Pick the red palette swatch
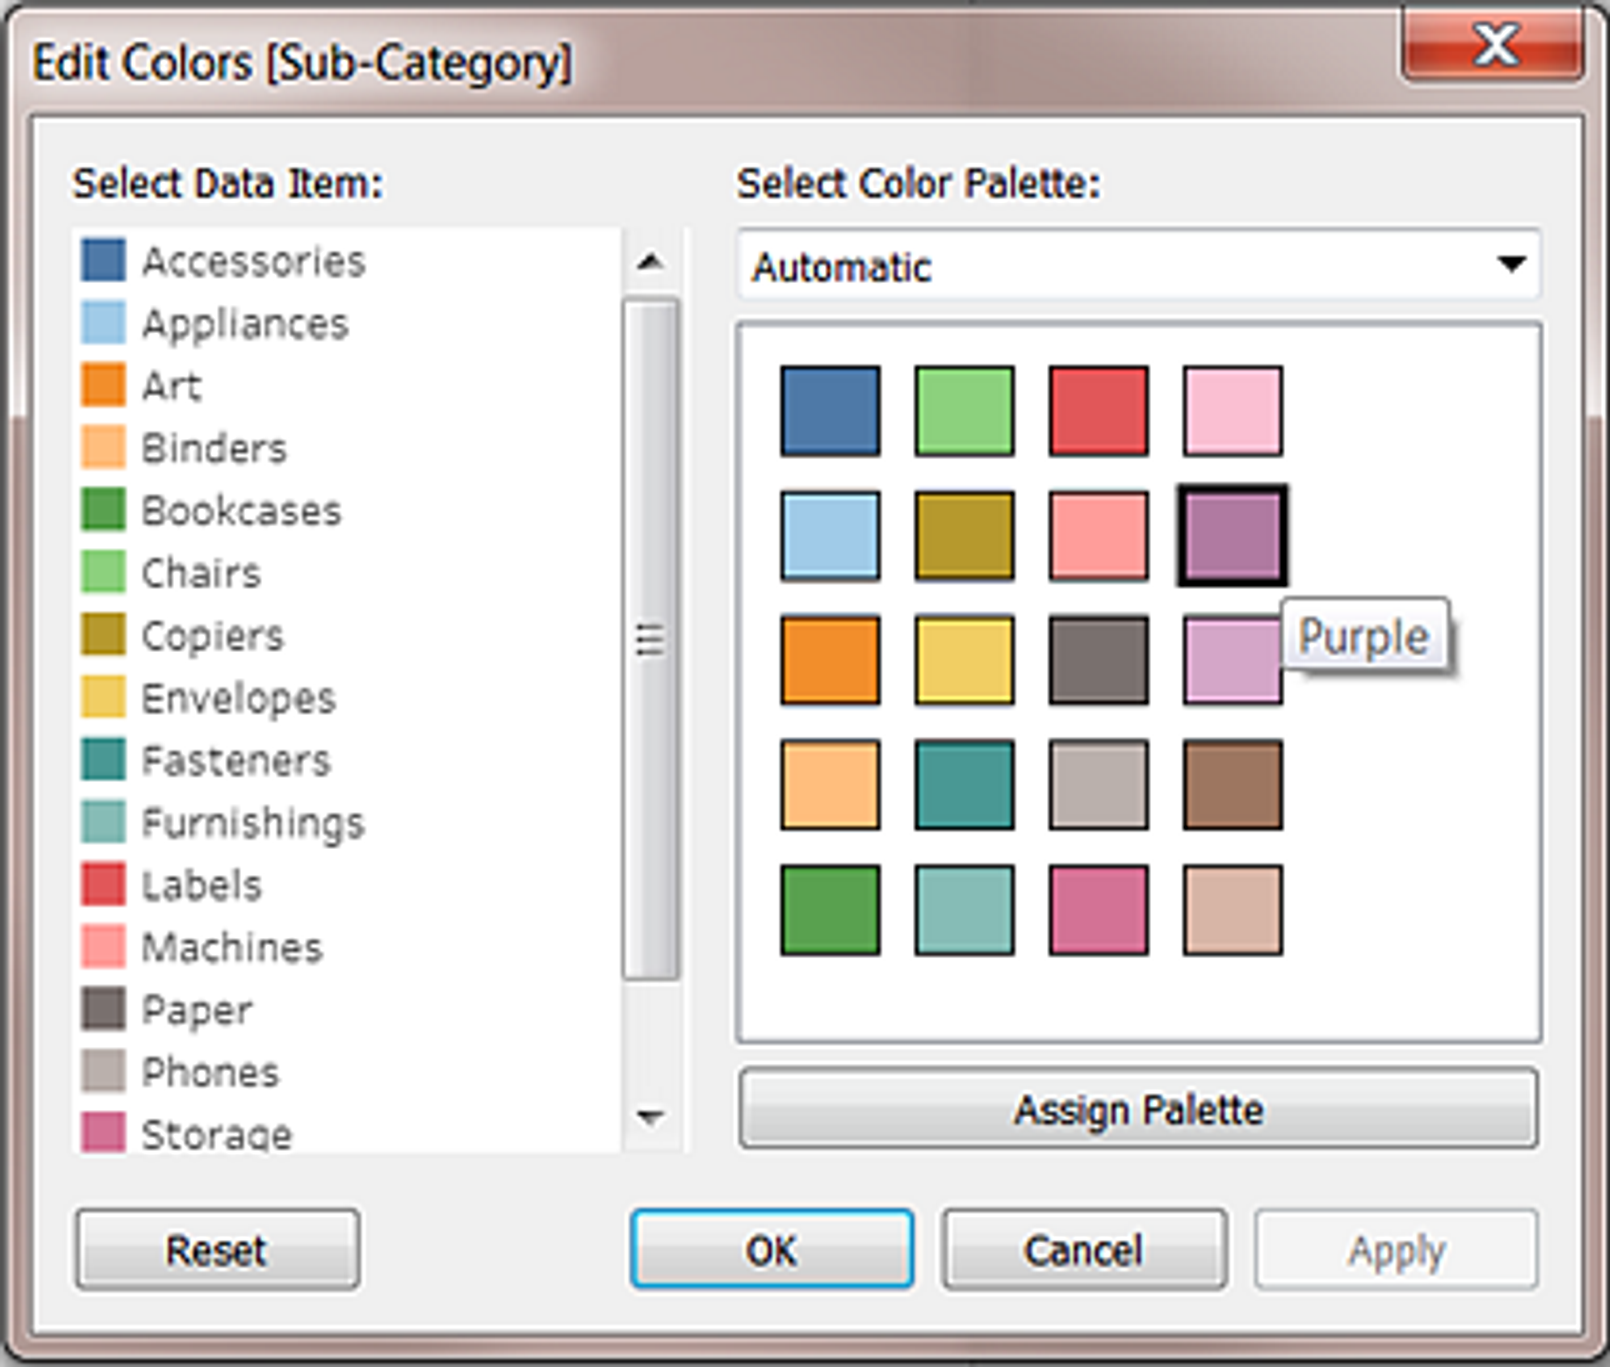 point(1098,411)
